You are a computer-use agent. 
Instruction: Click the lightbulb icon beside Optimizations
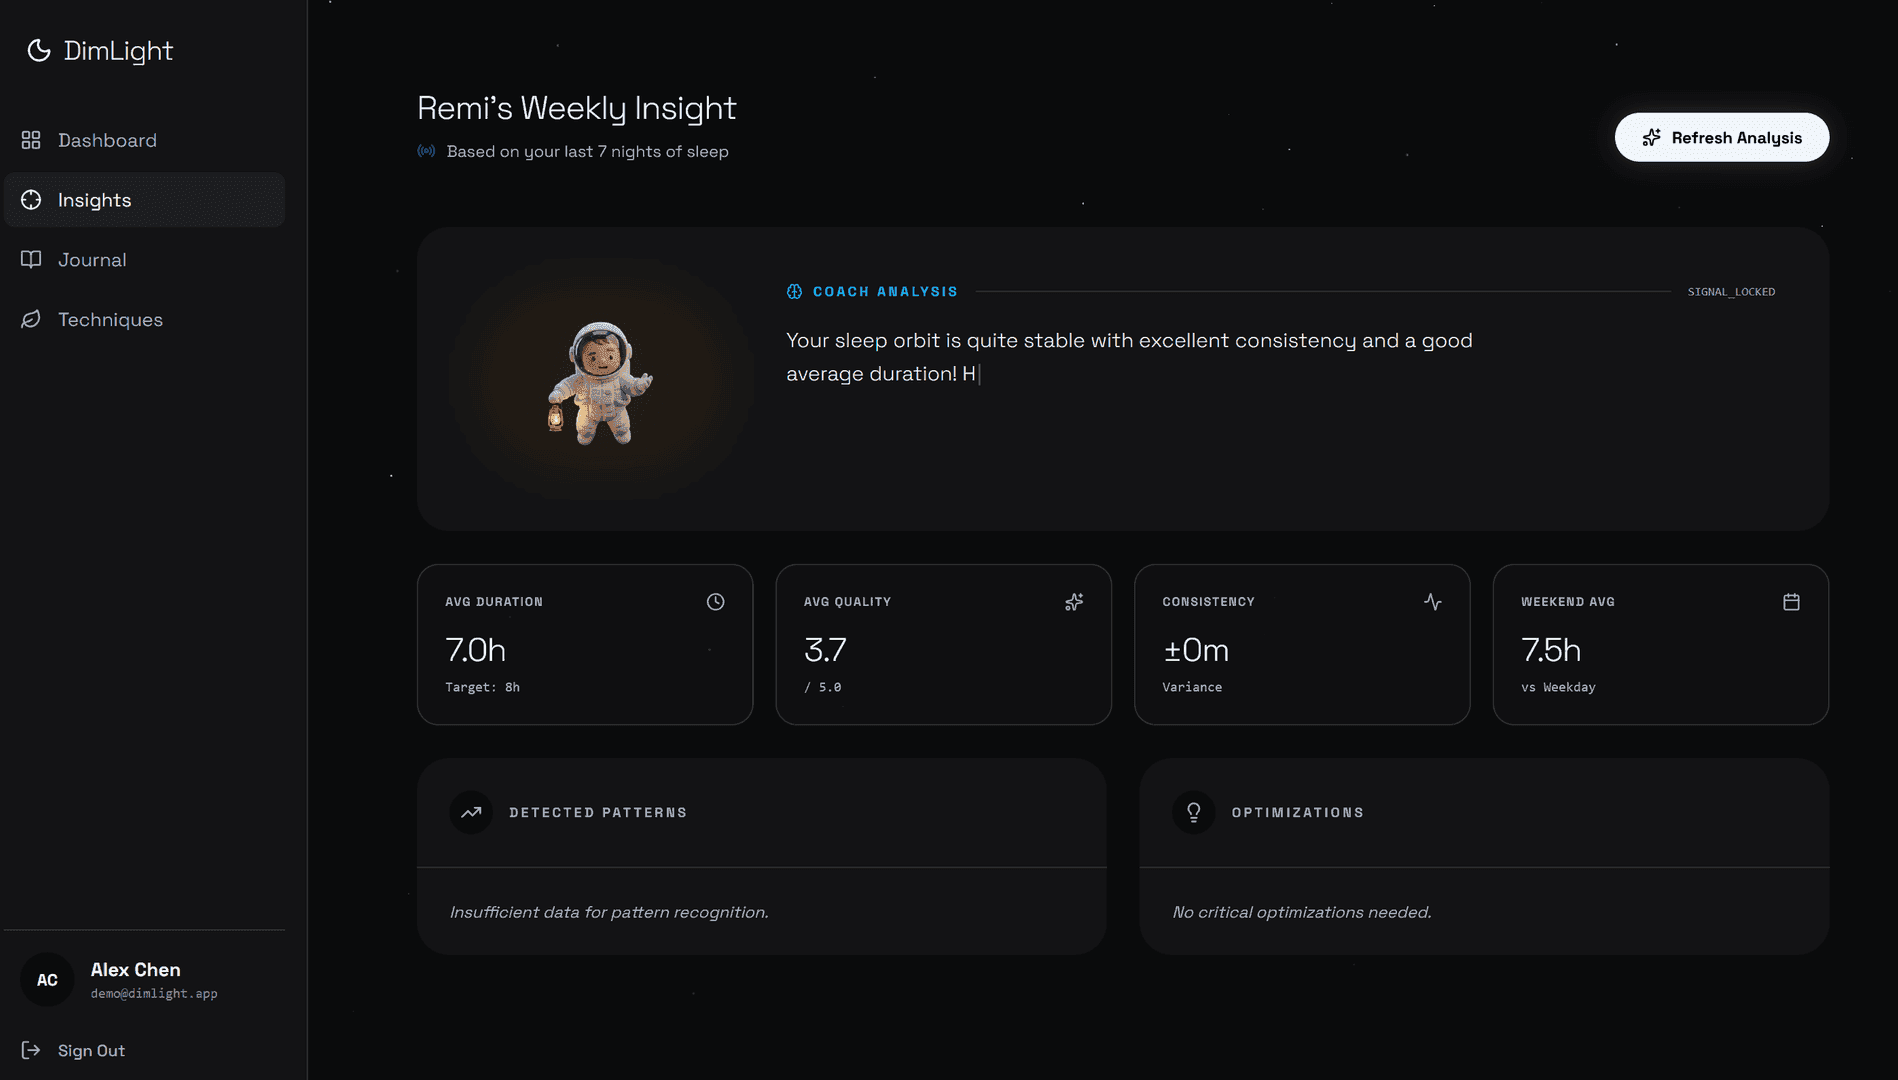click(1193, 813)
